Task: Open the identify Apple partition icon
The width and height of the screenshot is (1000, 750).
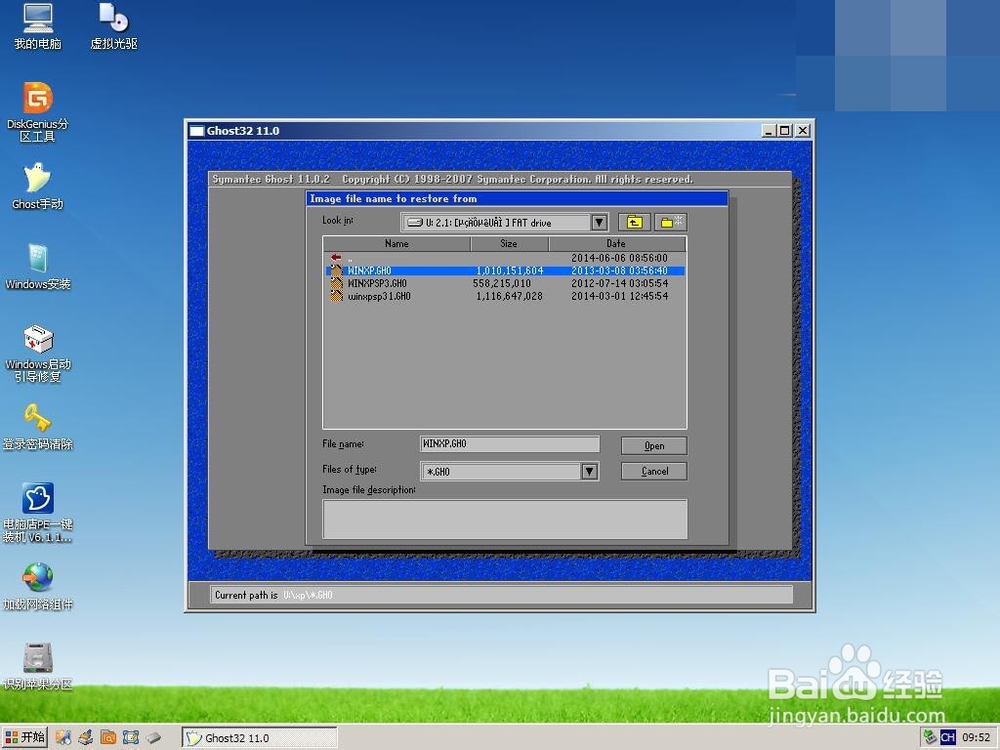Action: click(x=38, y=667)
